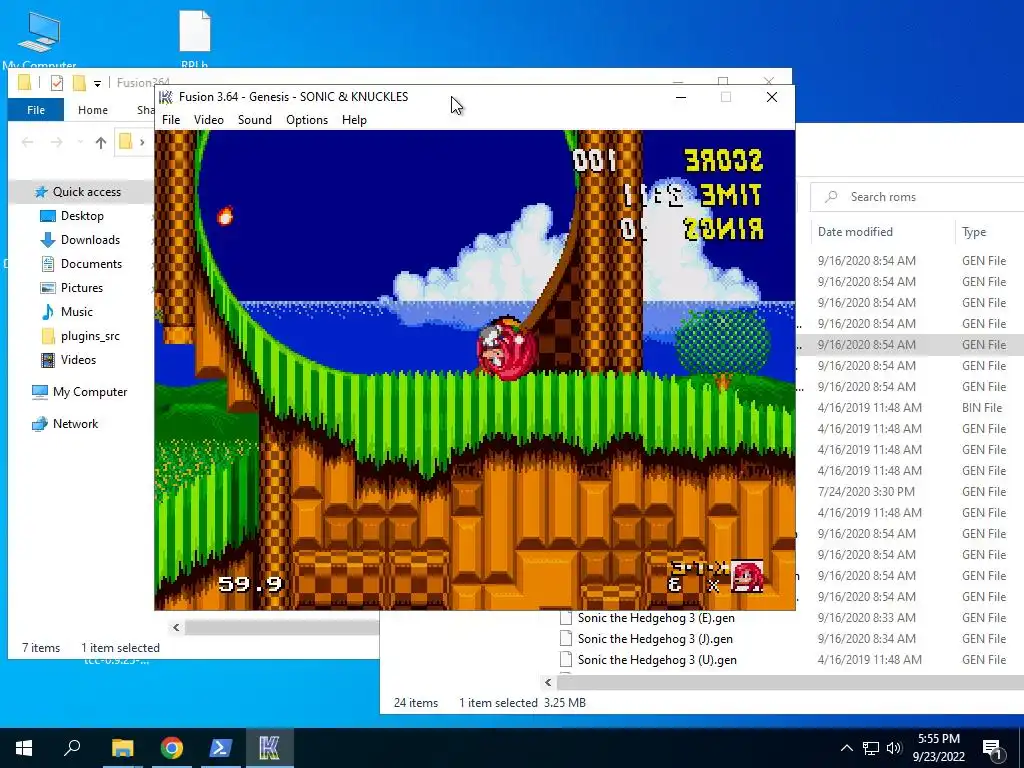Open the recent locations dropdown arrow
The height and width of the screenshot is (768, 1024).
[80, 142]
